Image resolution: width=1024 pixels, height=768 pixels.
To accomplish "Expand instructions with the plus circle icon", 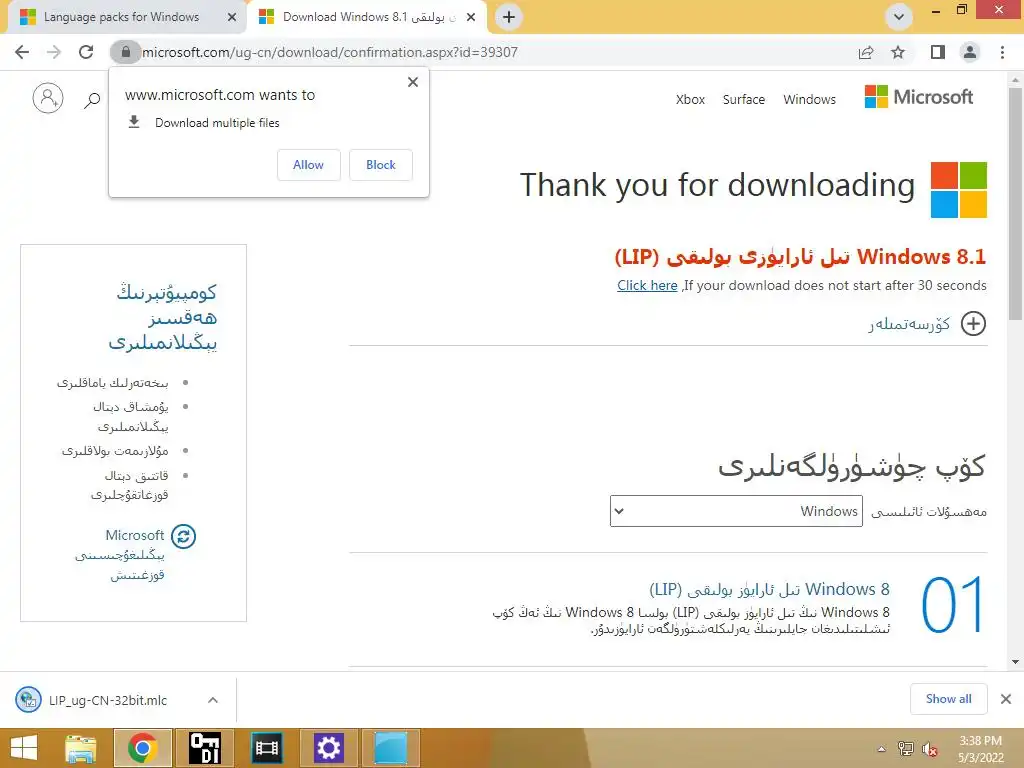I will point(973,323).
